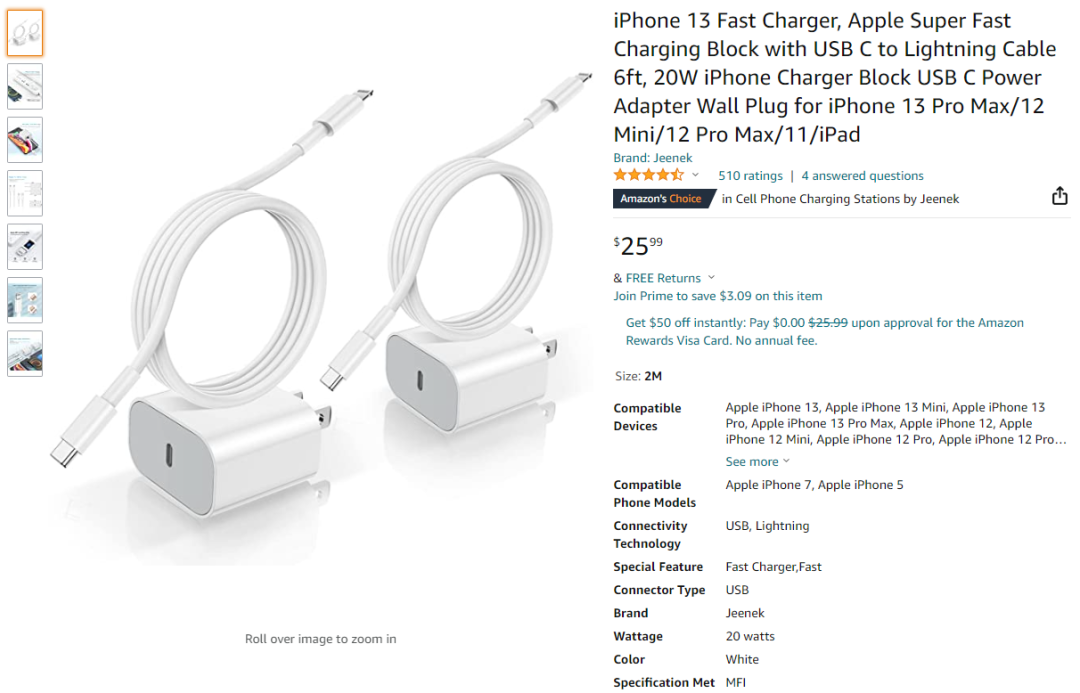This screenshot has width=1080, height=693.
Task: Select the fifth product thumbnail
Action: [x=25, y=247]
